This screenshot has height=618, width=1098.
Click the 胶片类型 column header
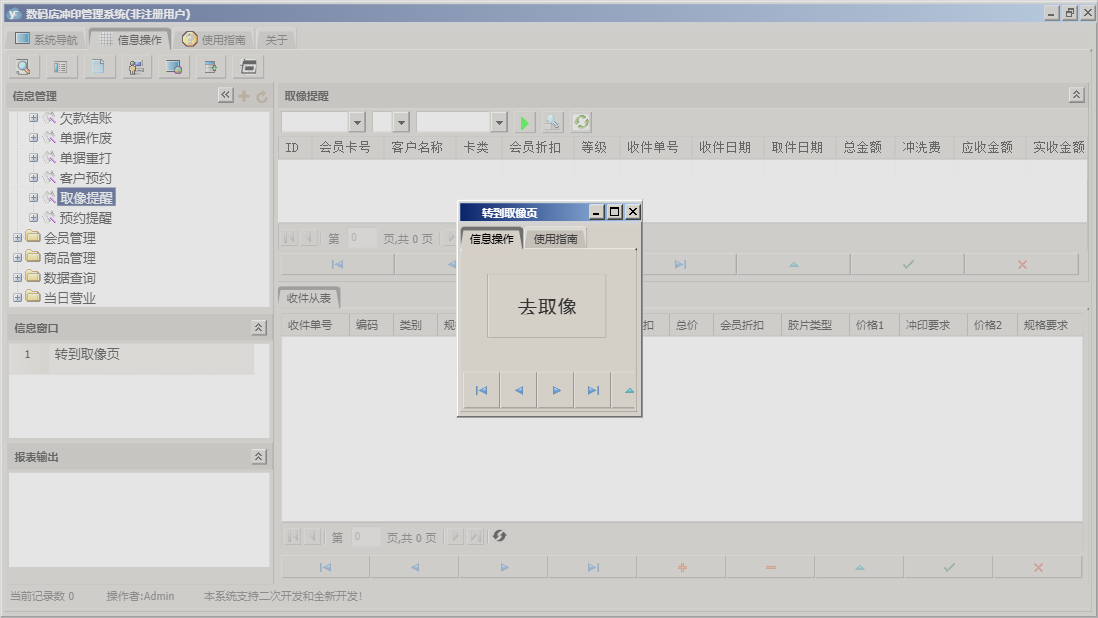(809, 325)
